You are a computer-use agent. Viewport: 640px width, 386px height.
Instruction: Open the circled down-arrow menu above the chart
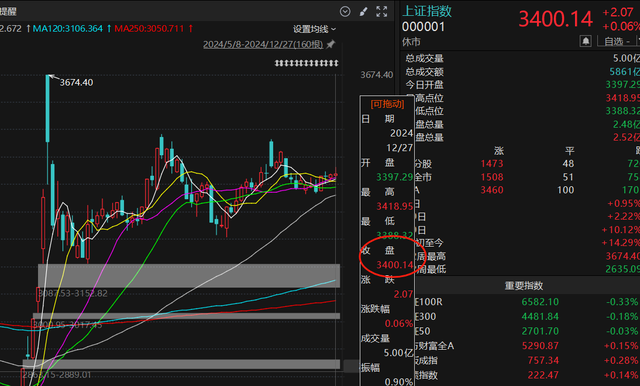pyautogui.click(x=345, y=11)
